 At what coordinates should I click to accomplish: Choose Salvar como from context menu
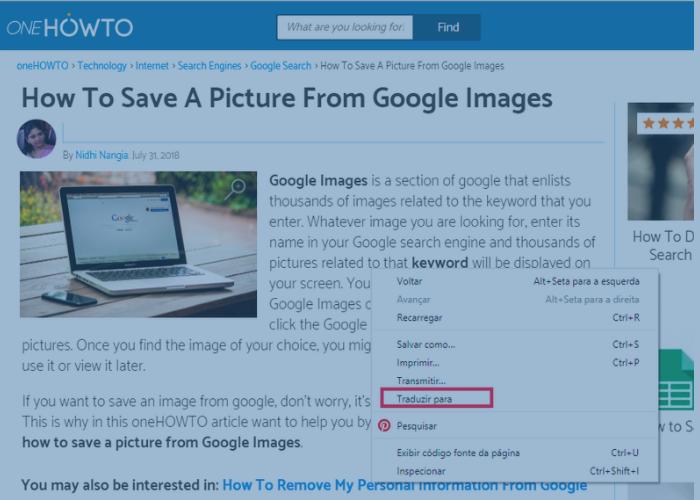tap(425, 345)
